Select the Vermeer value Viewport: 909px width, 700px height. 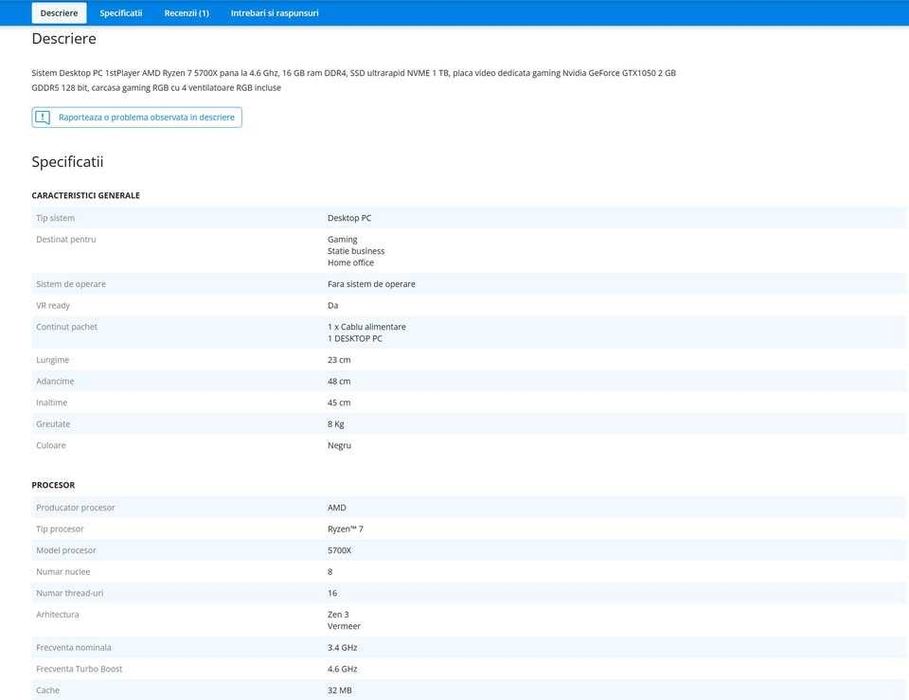tap(344, 627)
